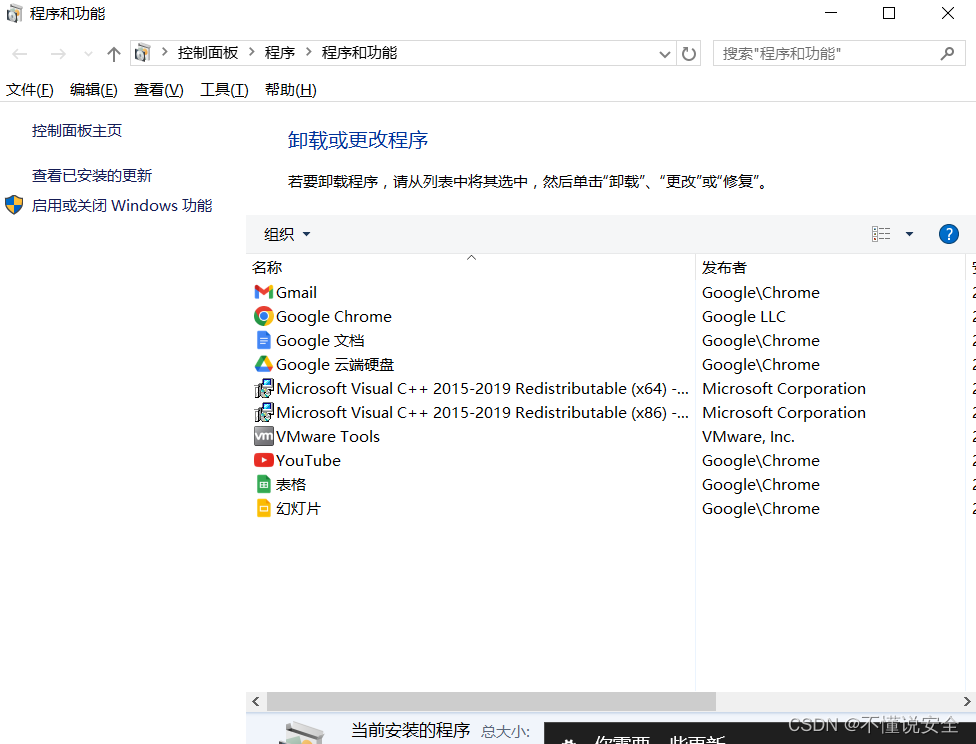Expand the view options dropdown arrow
The width and height of the screenshot is (976, 744).
coord(909,234)
